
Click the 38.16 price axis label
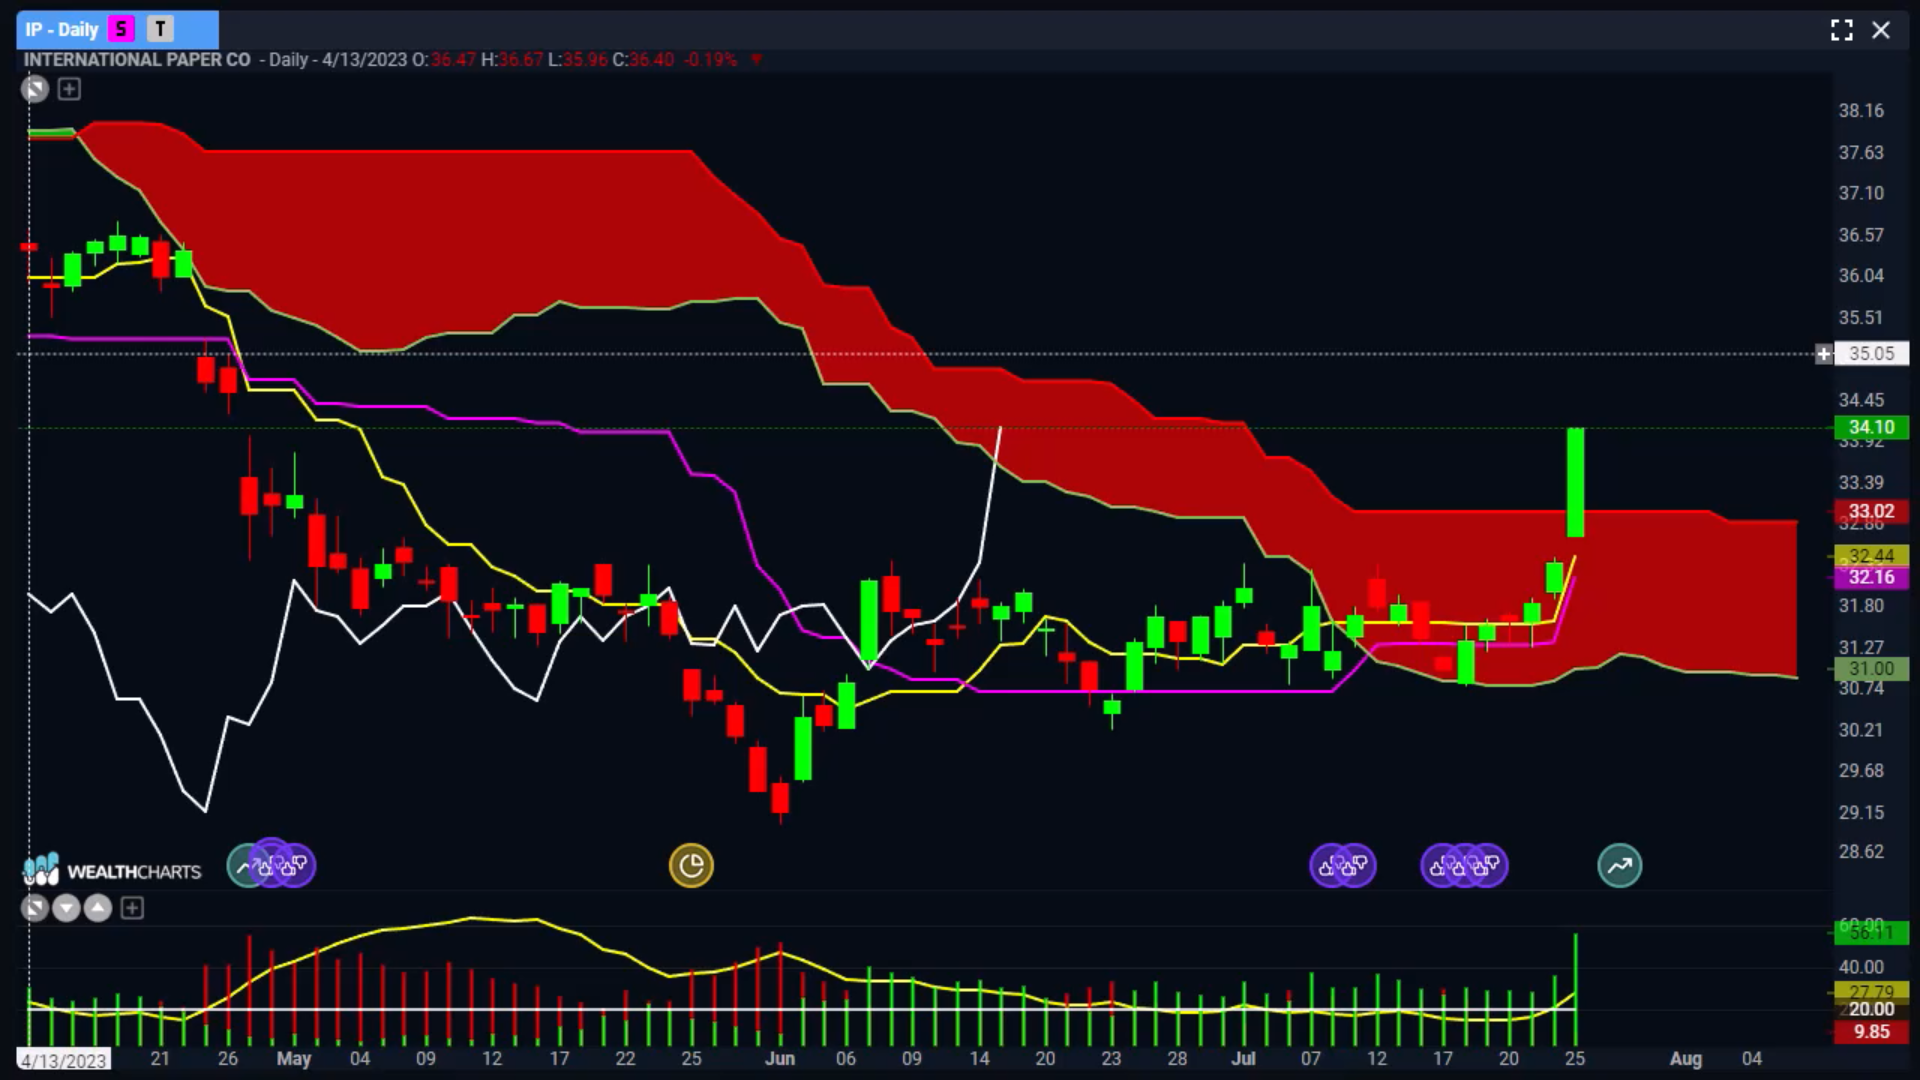(x=1861, y=111)
